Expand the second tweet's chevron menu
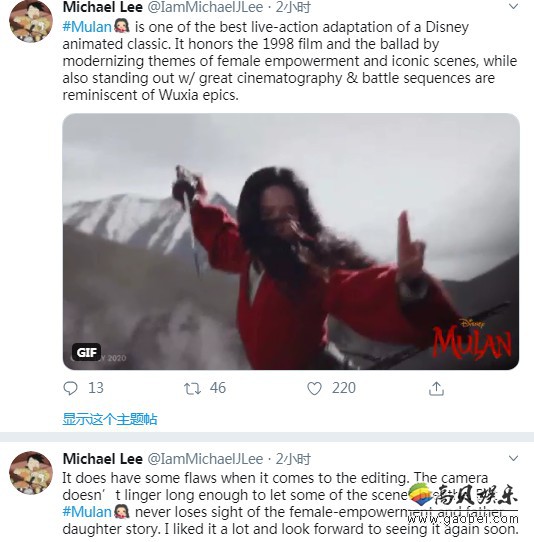This screenshot has height=542, width=534. pos(514,458)
